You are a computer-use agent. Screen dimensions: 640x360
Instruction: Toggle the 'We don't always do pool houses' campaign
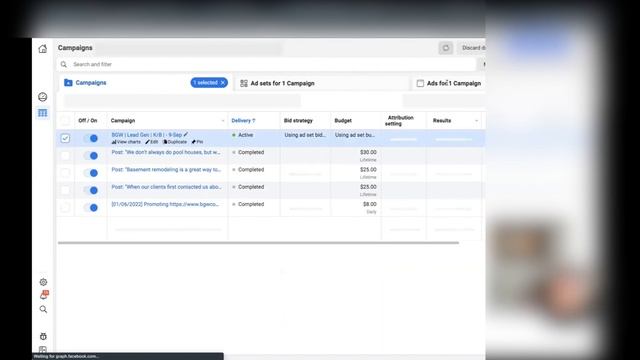tap(91, 156)
